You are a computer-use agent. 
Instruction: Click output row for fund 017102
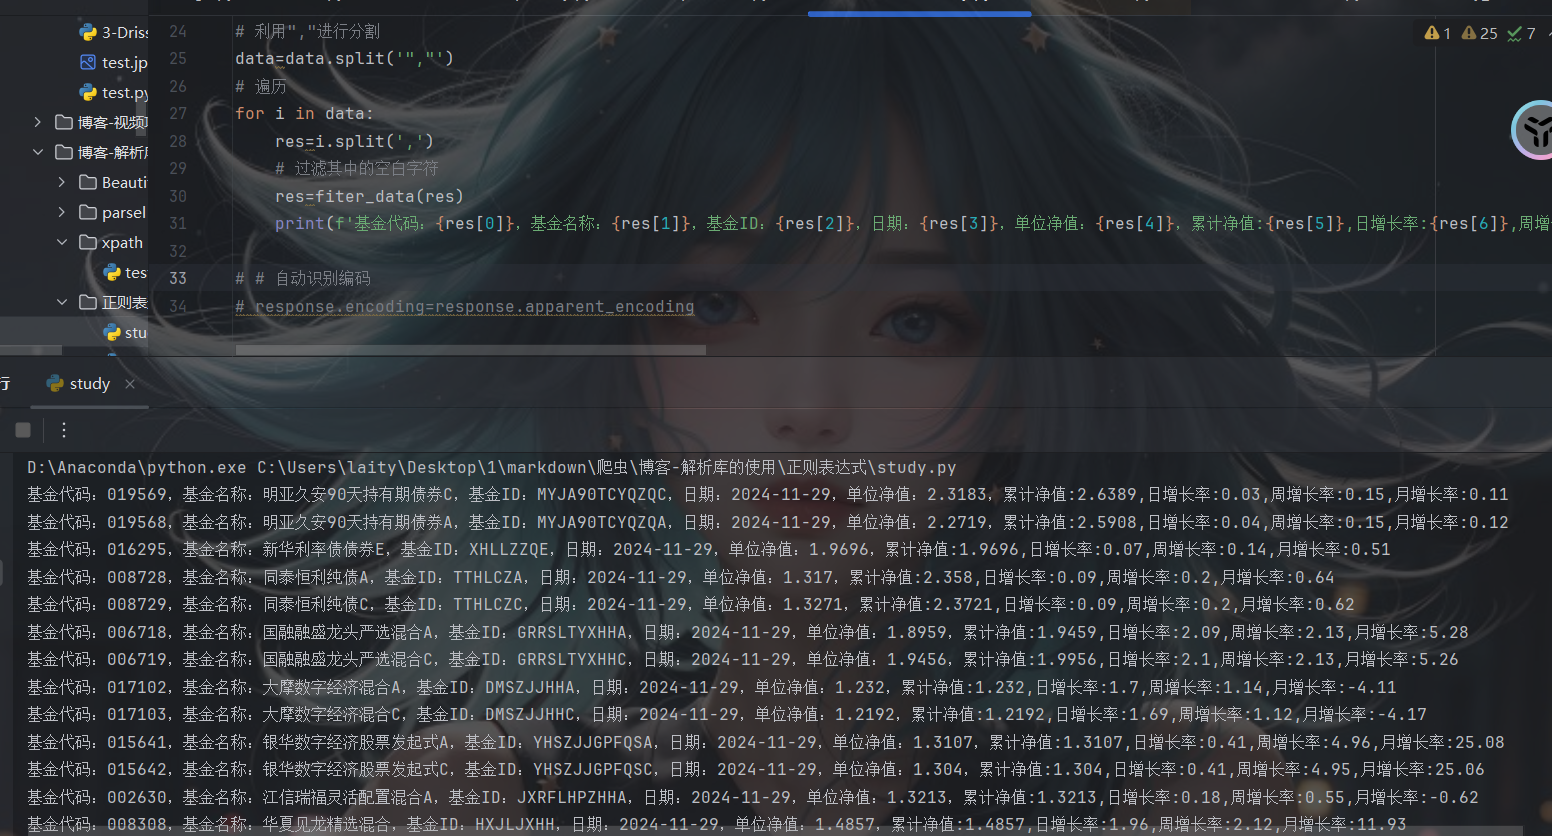tap(711, 687)
